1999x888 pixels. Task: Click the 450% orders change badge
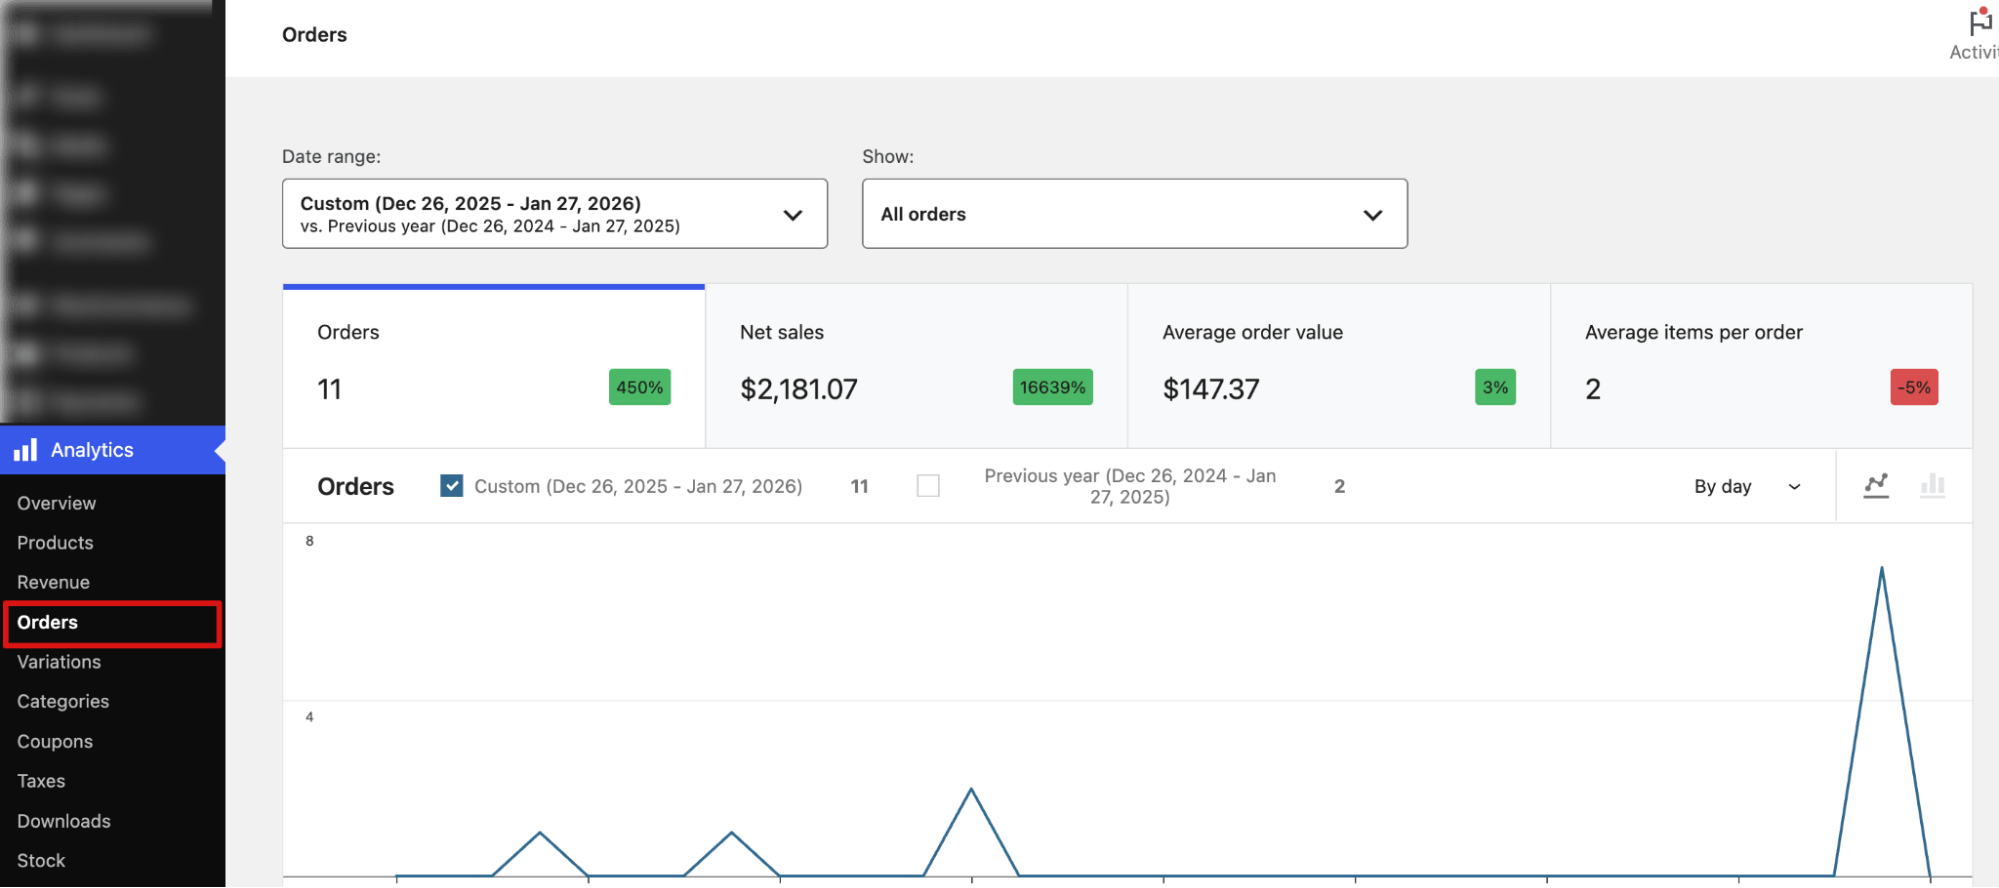(x=640, y=387)
